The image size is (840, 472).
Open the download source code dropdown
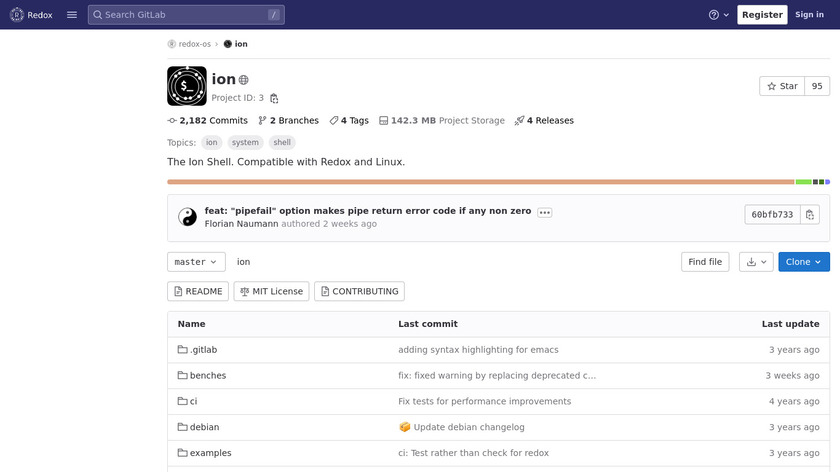[x=756, y=262]
